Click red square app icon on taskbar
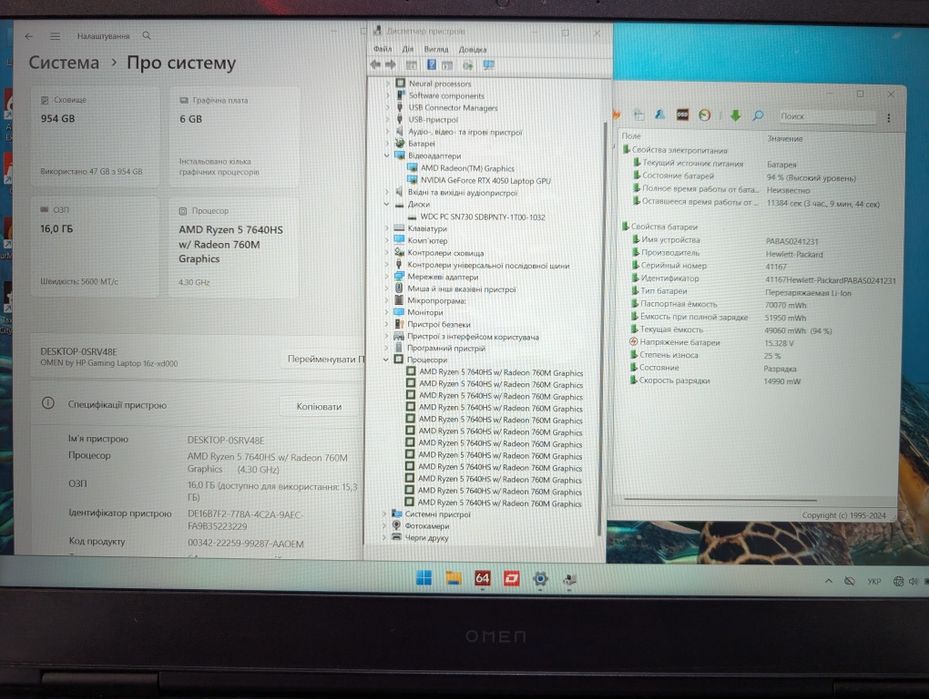The height and width of the screenshot is (699, 929). point(511,578)
